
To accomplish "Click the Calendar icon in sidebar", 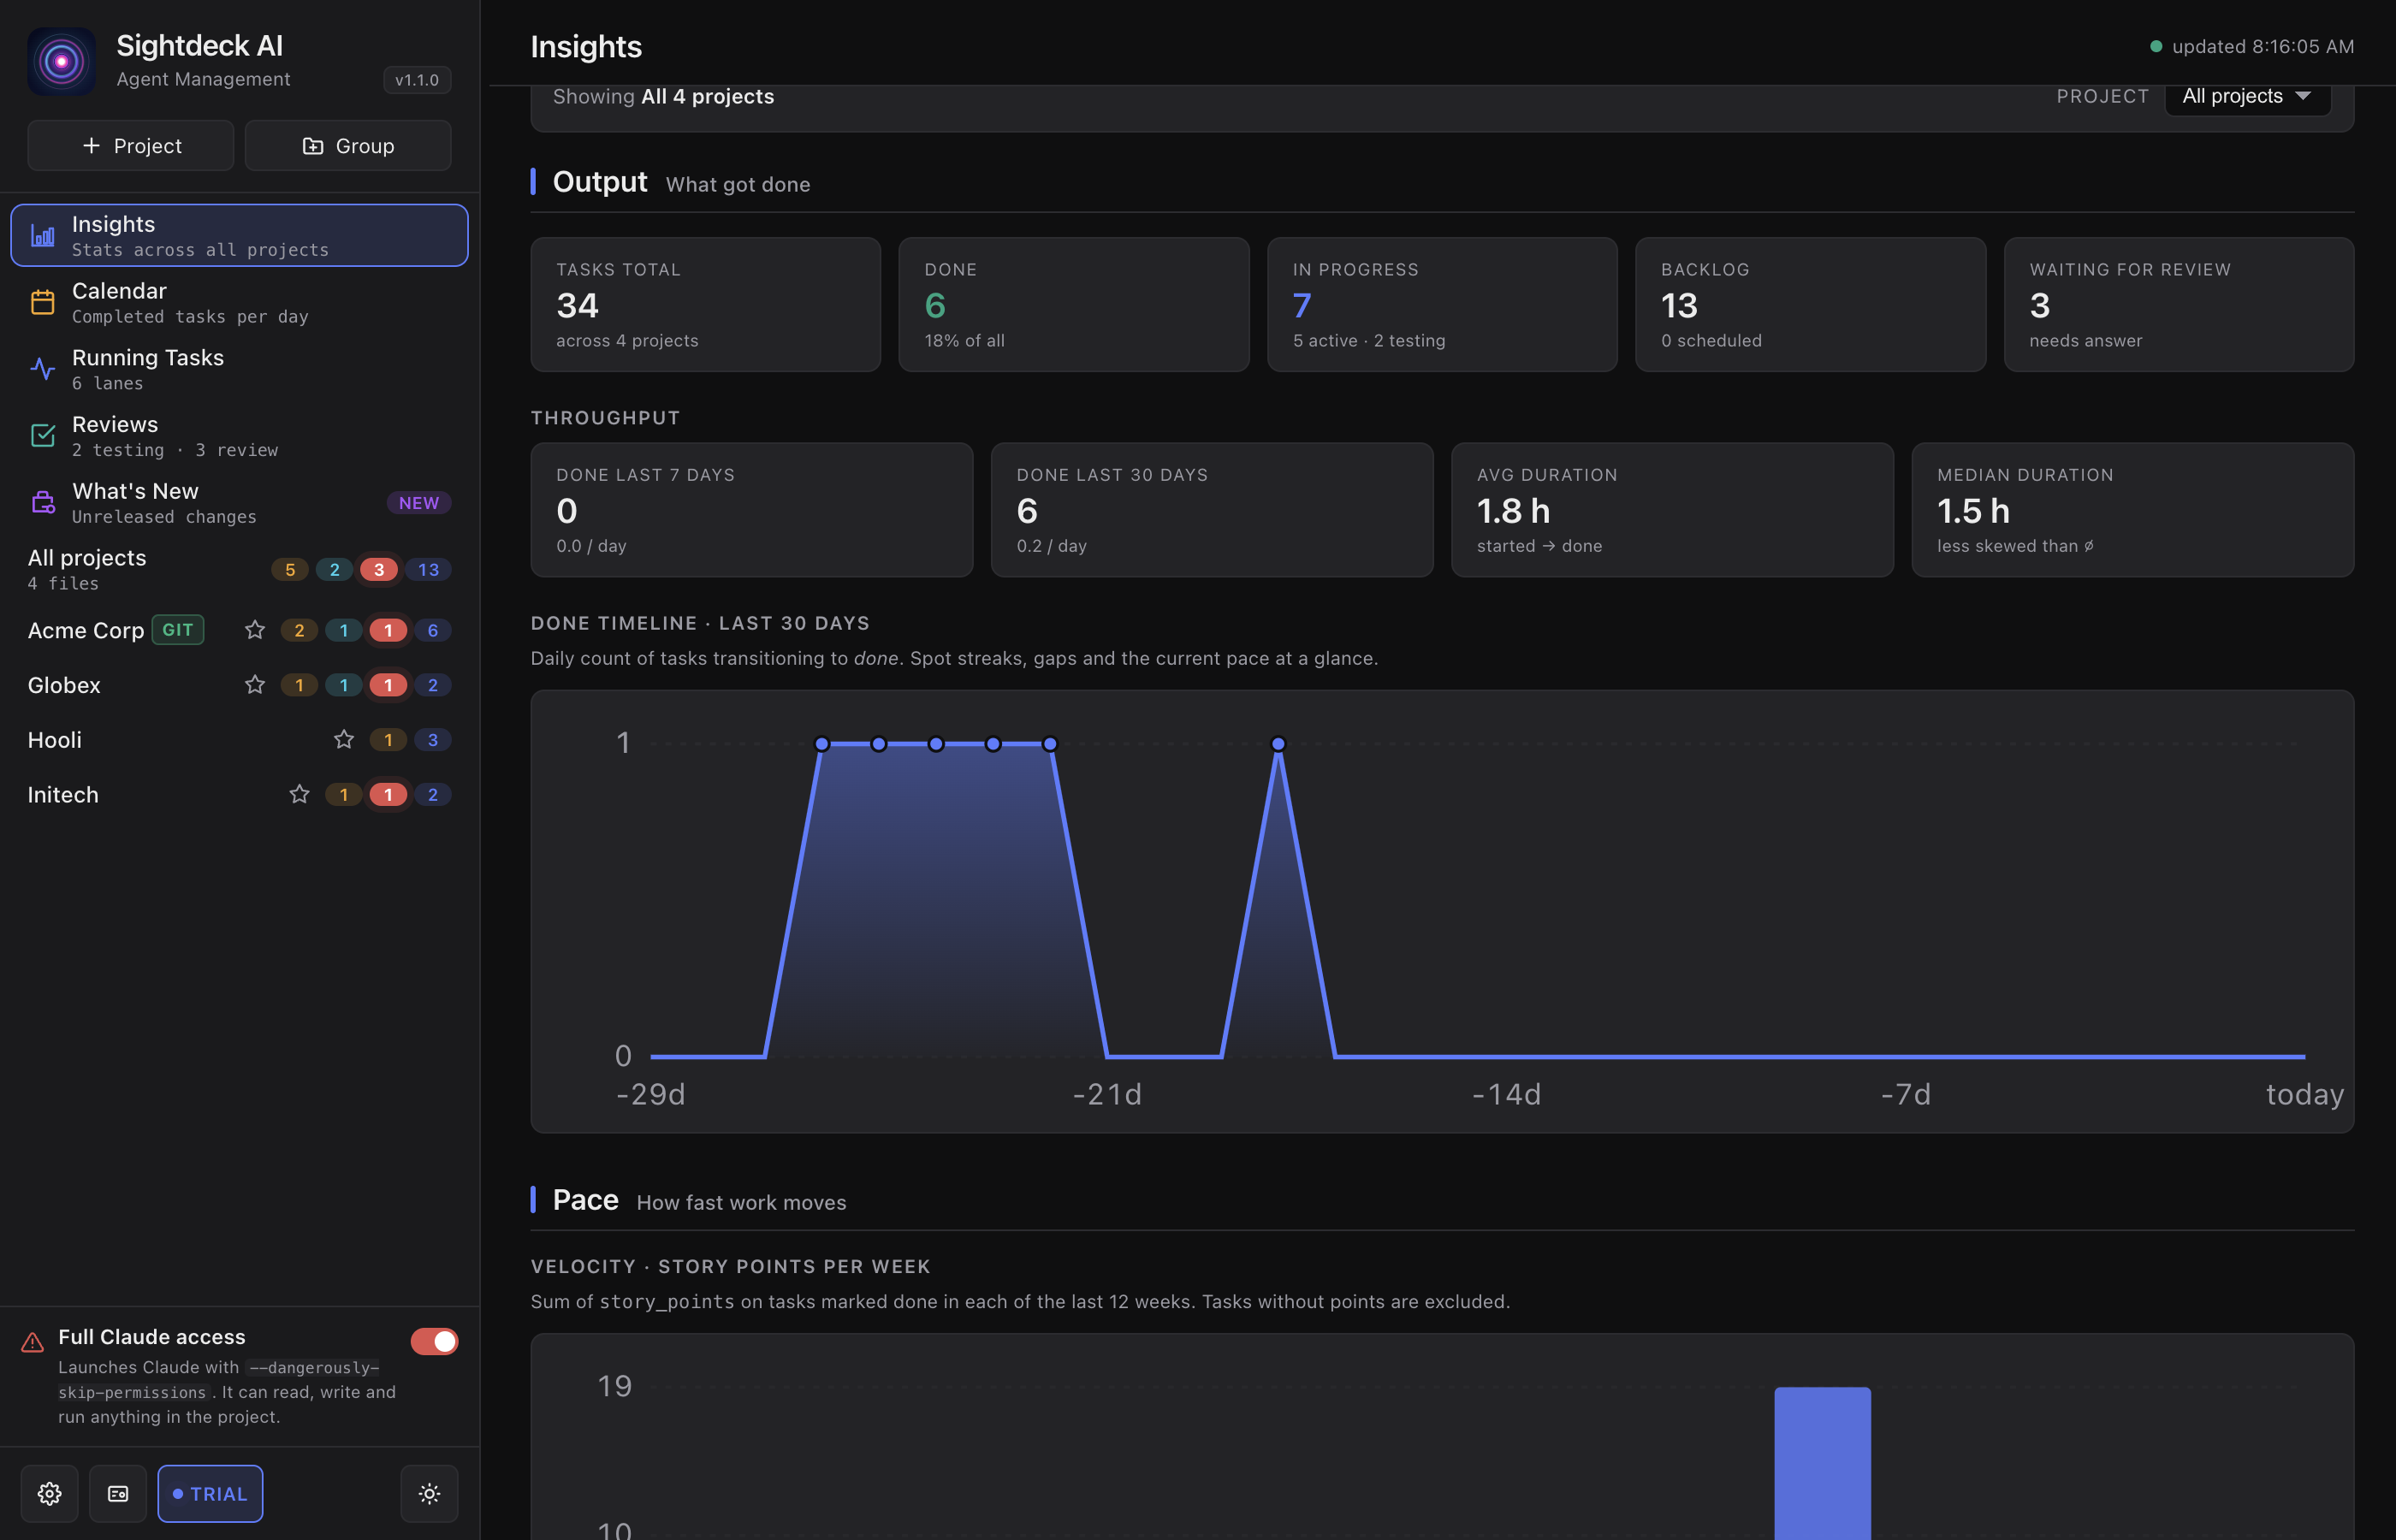I will pos(43,302).
